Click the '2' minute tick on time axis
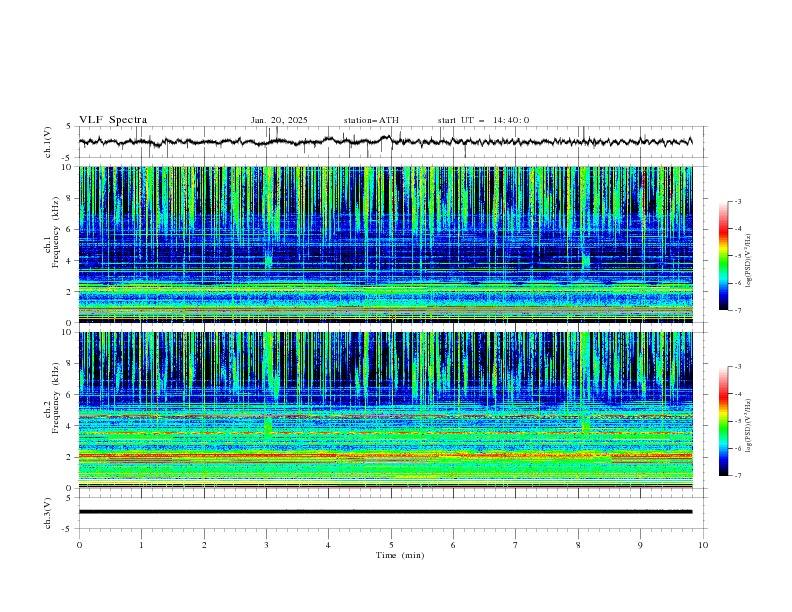792x612 pixels. click(204, 545)
